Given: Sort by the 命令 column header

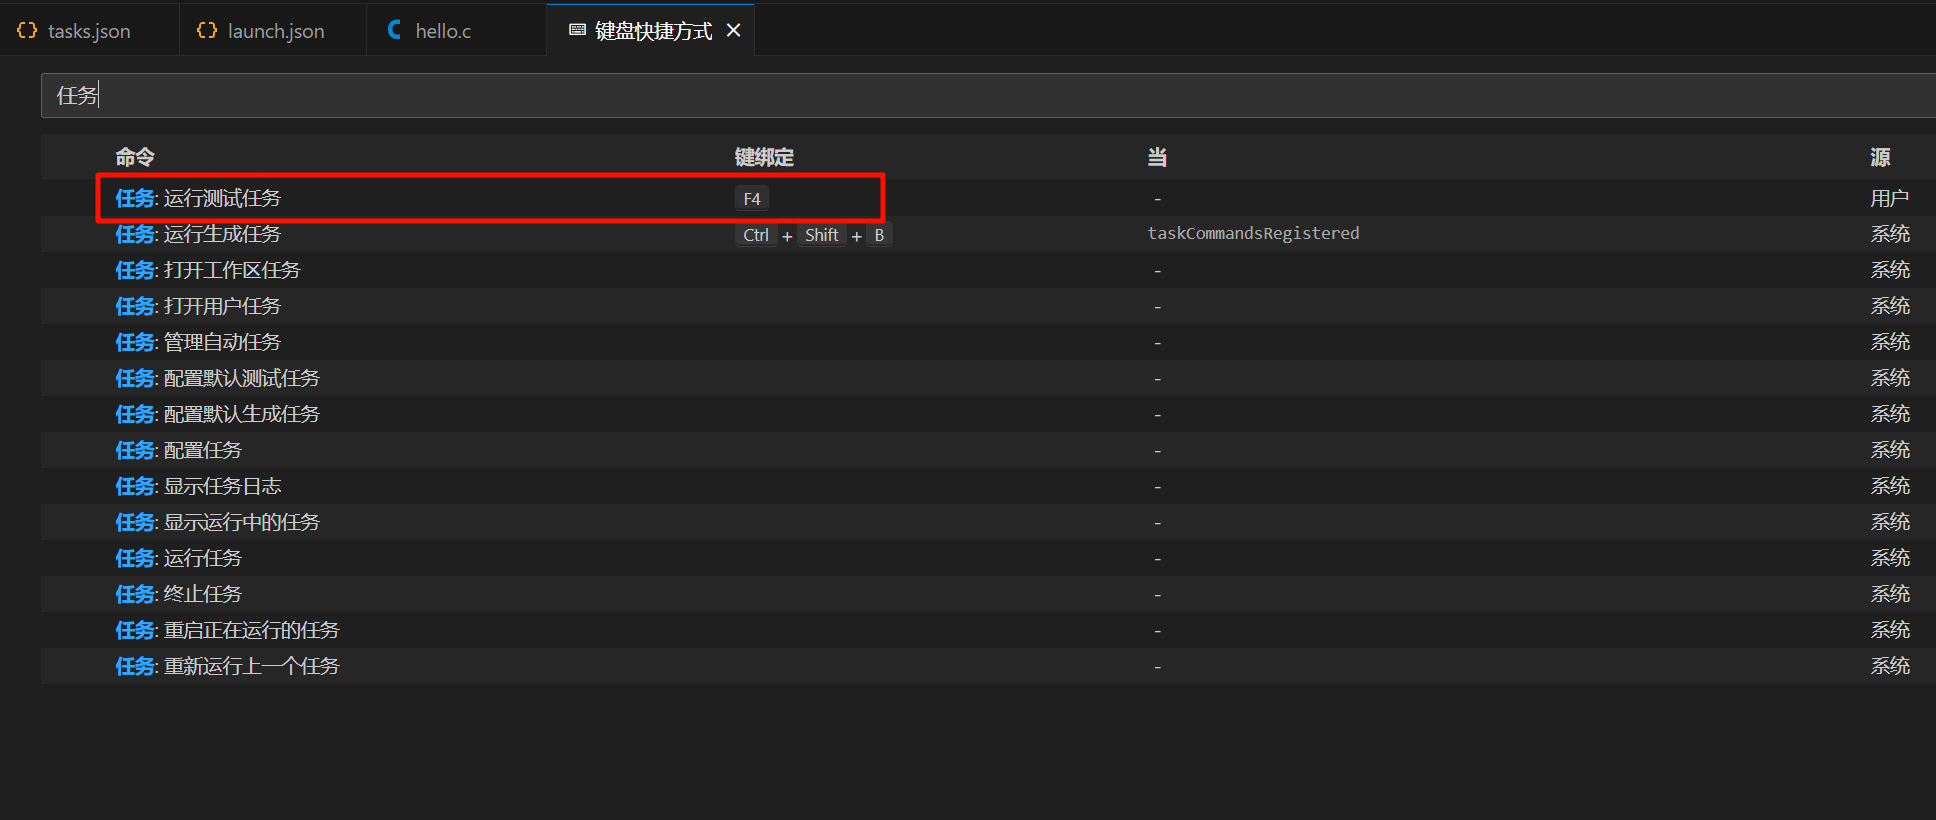Looking at the screenshot, I should [135, 157].
